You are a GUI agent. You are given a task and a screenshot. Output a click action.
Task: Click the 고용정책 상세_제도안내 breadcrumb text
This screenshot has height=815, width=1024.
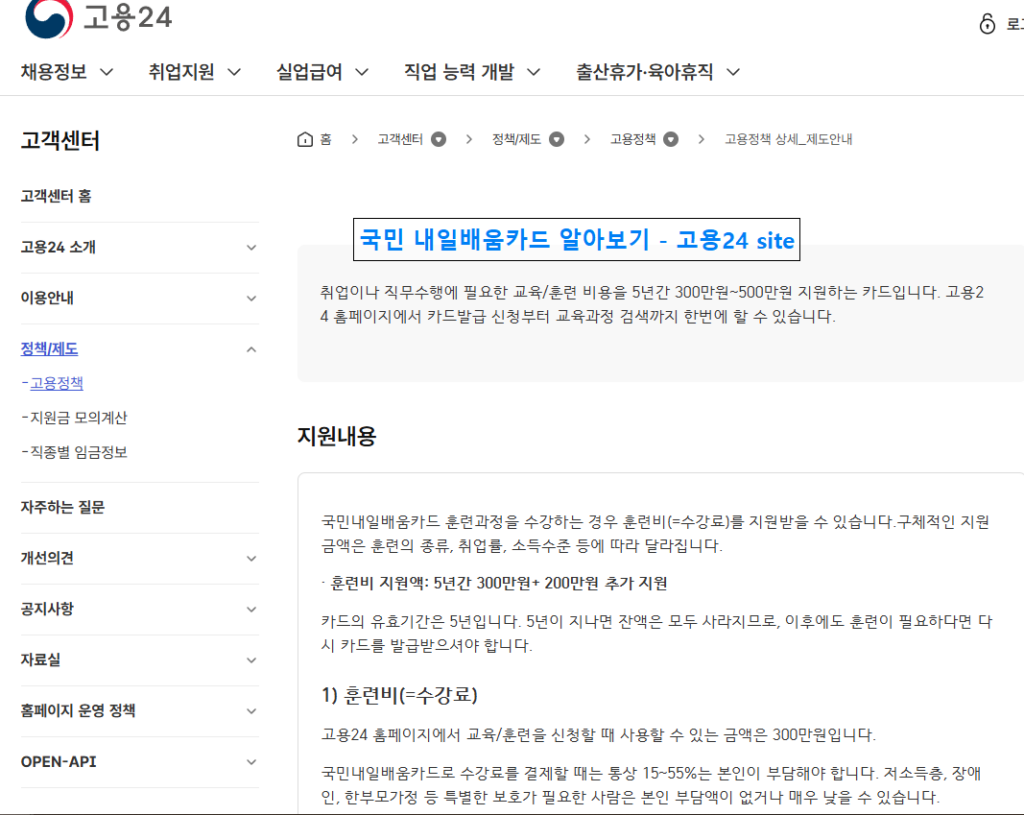click(x=788, y=139)
